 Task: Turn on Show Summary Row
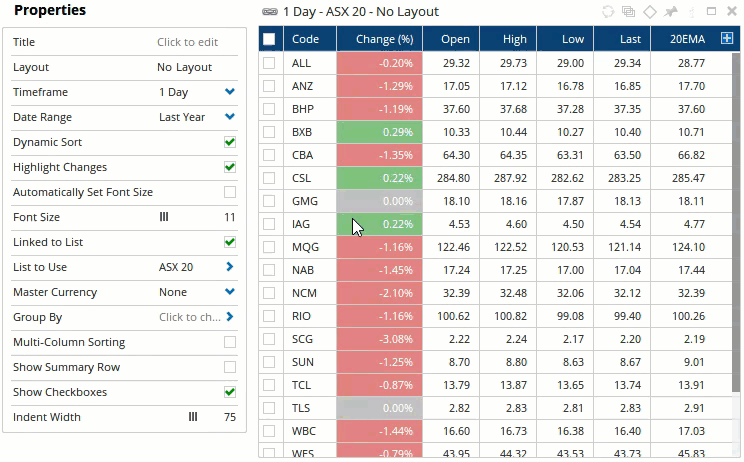(230, 367)
